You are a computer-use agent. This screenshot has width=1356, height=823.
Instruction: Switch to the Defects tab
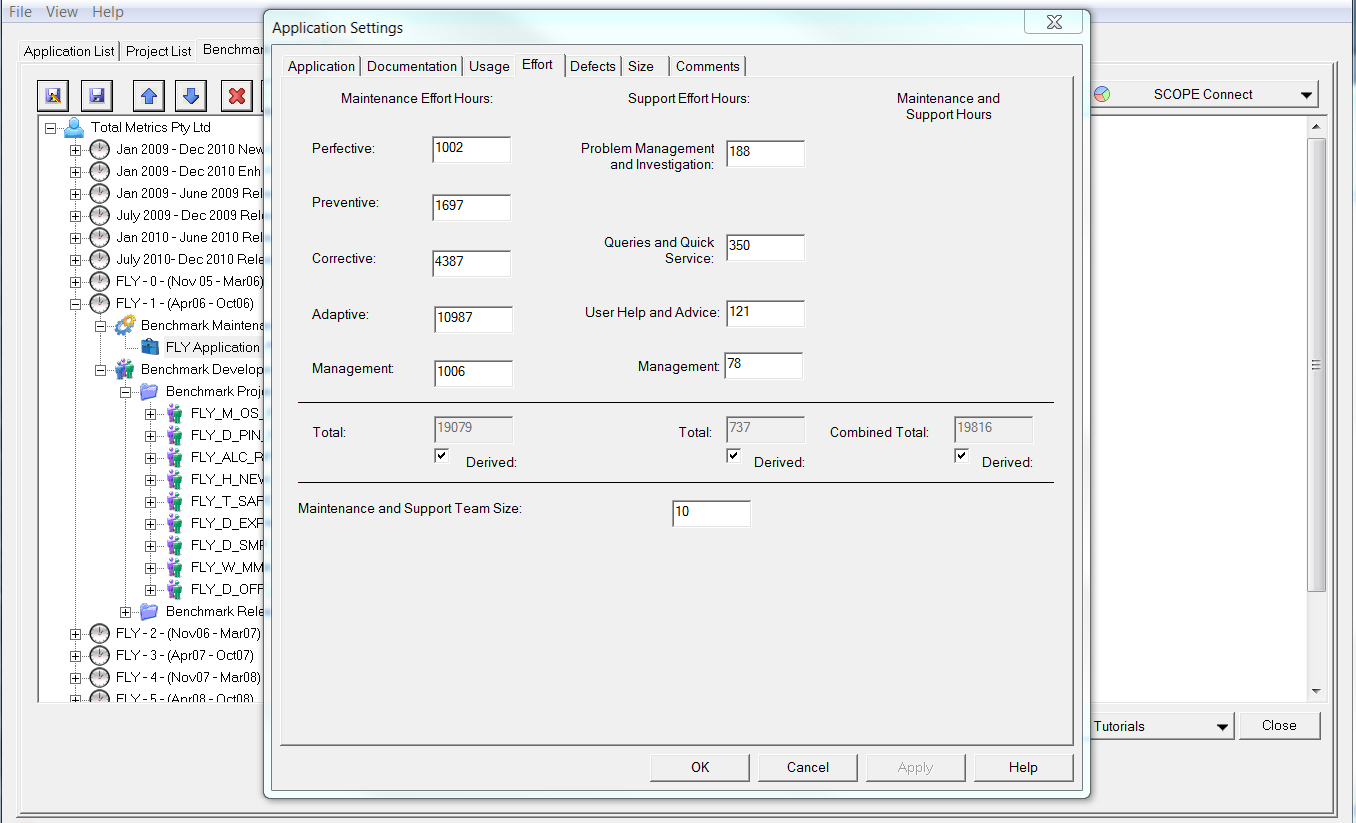coord(592,65)
